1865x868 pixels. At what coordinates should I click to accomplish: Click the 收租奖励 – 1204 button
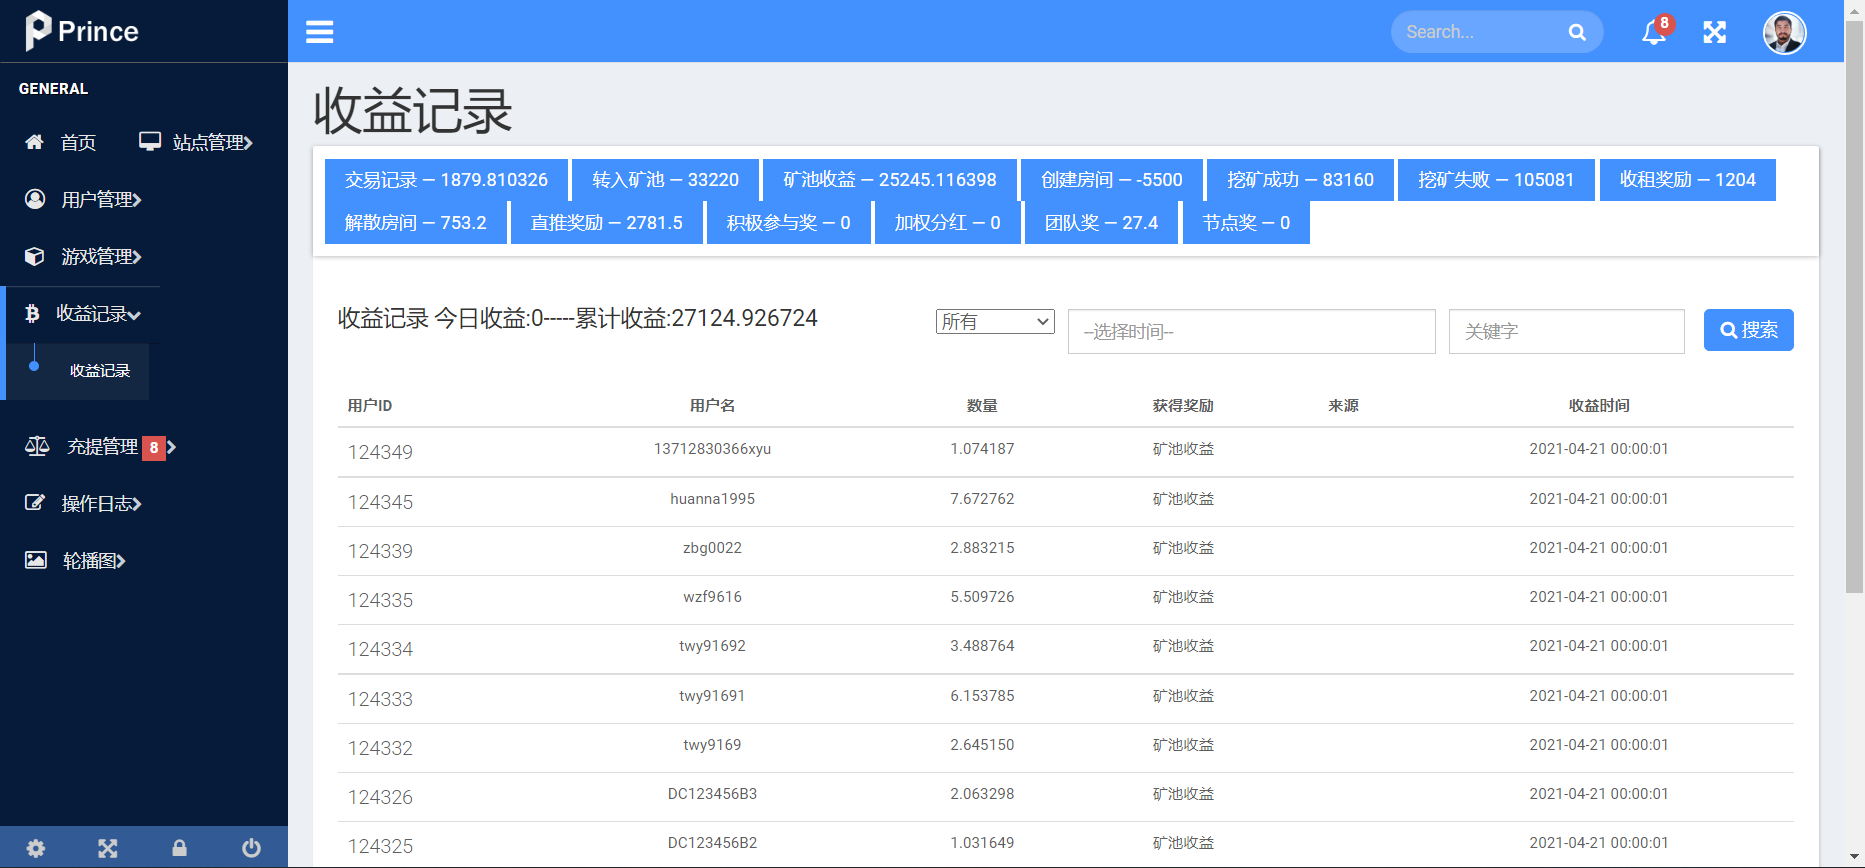[x=1687, y=180]
